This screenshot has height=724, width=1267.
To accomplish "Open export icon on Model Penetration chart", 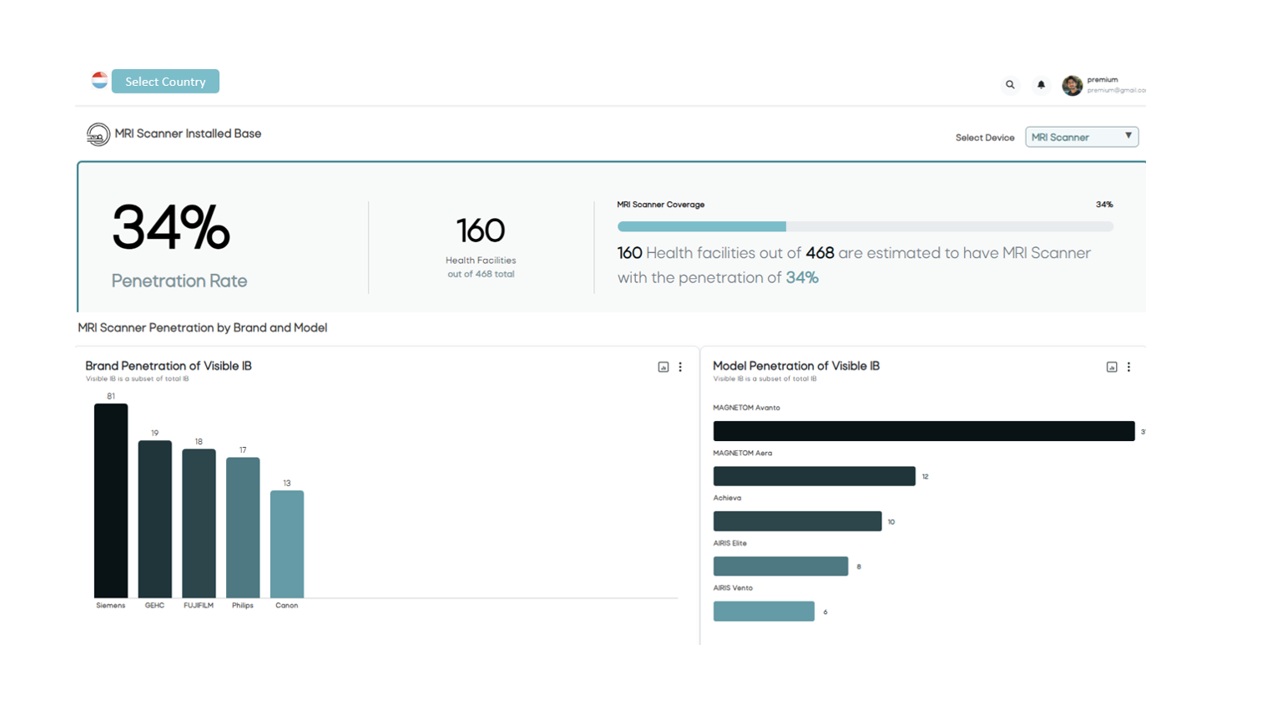I will [x=1111, y=367].
